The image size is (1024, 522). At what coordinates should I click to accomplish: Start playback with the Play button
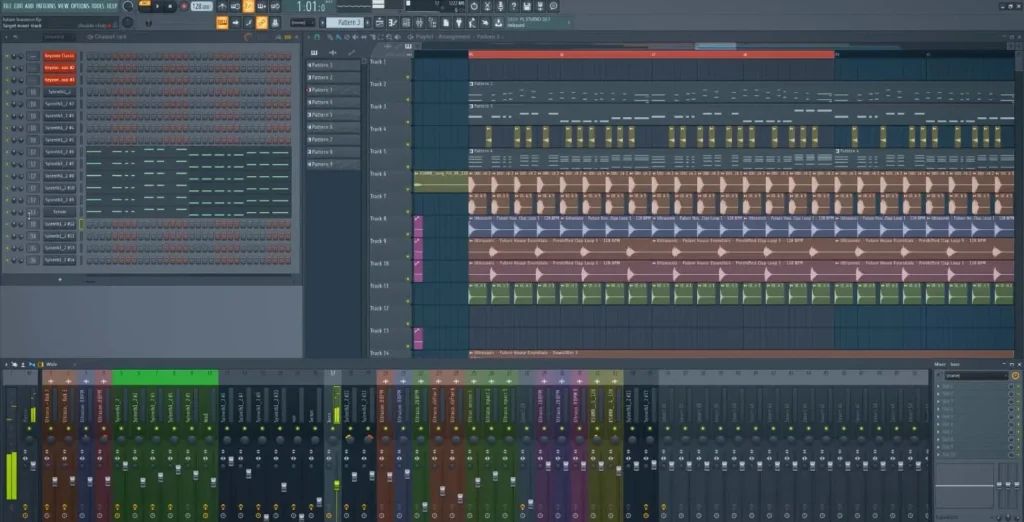pyautogui.click(x=157, y=6)
